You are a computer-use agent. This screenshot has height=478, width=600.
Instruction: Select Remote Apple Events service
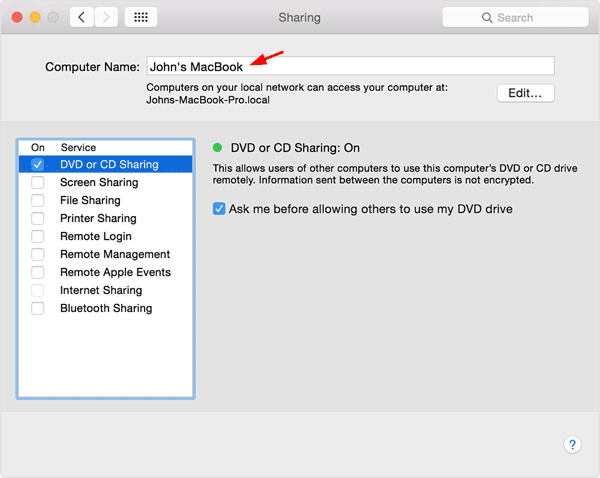click(115, 273)
